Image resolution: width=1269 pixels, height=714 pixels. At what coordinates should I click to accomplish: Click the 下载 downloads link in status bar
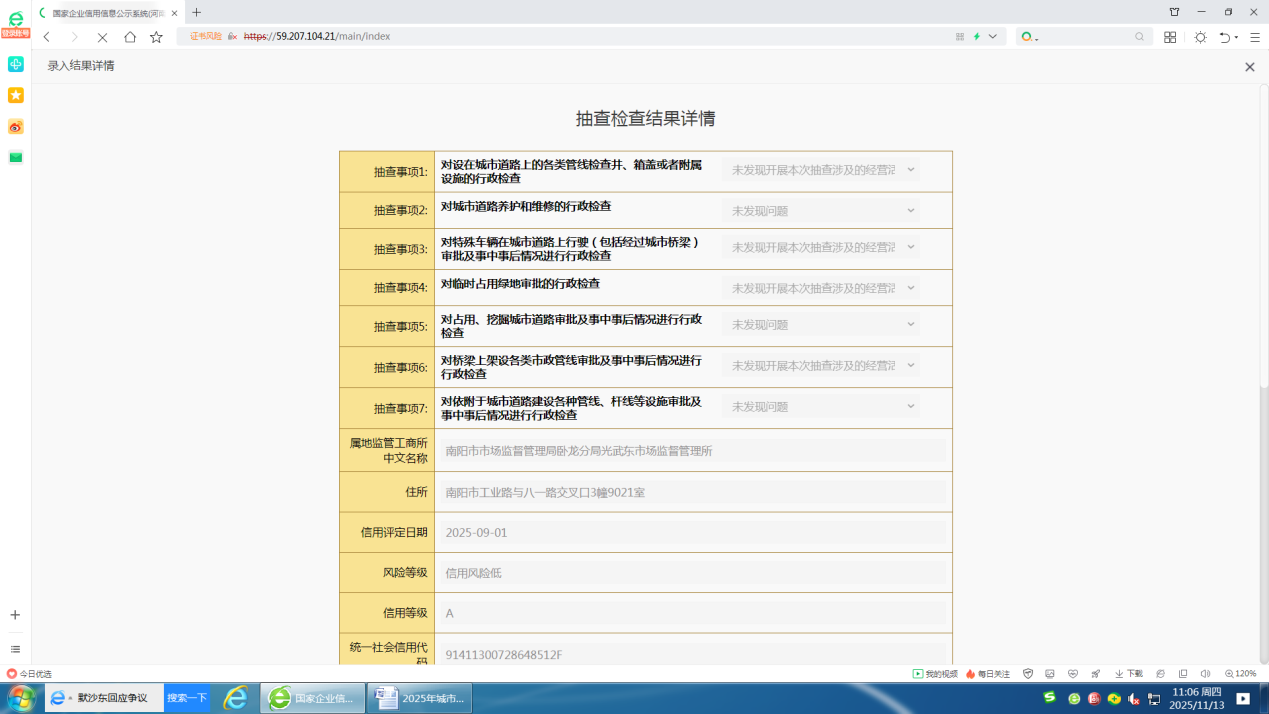1129,674
